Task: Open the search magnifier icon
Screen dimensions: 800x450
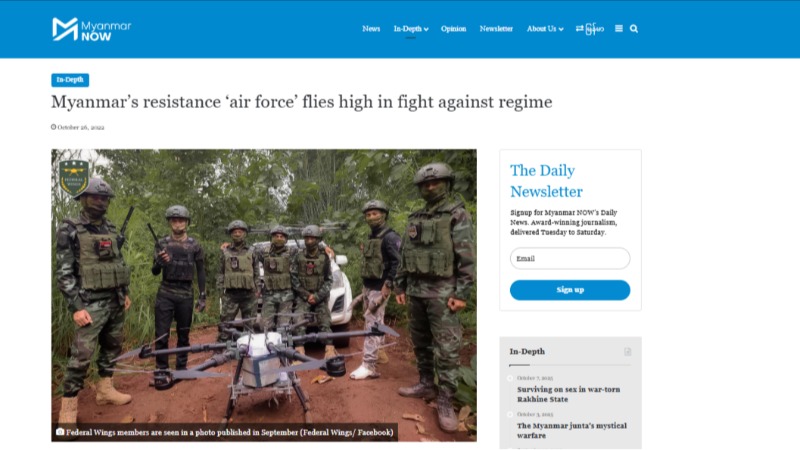Action: point(634,29)
